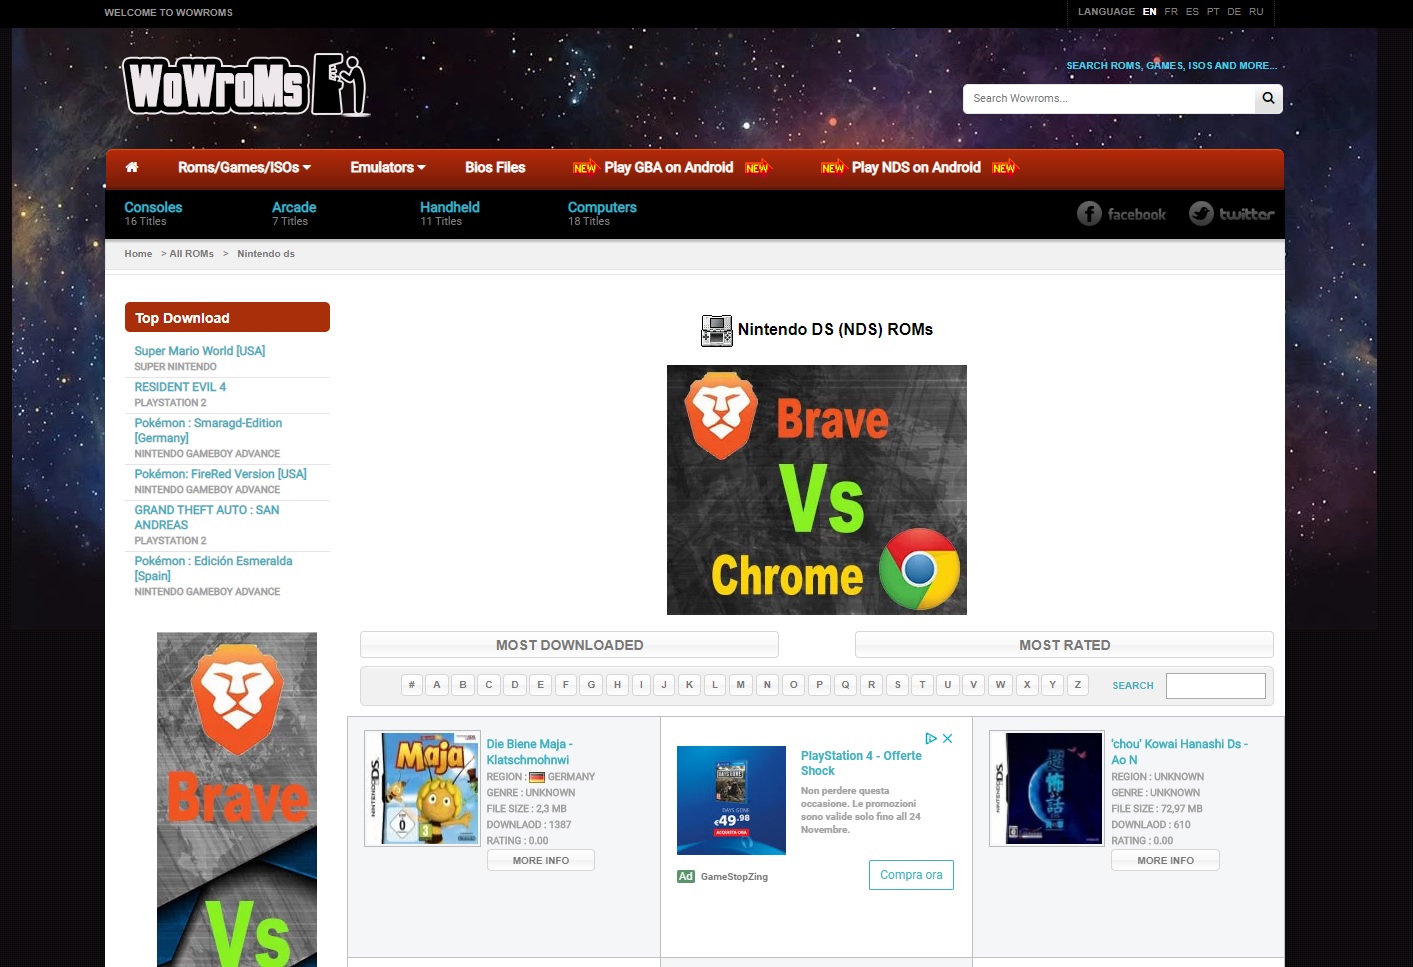This screenshot has width=1413, height=967.
Task: Open Grand Theft Auto: San Andreas link
Action: tap(207, 517)
